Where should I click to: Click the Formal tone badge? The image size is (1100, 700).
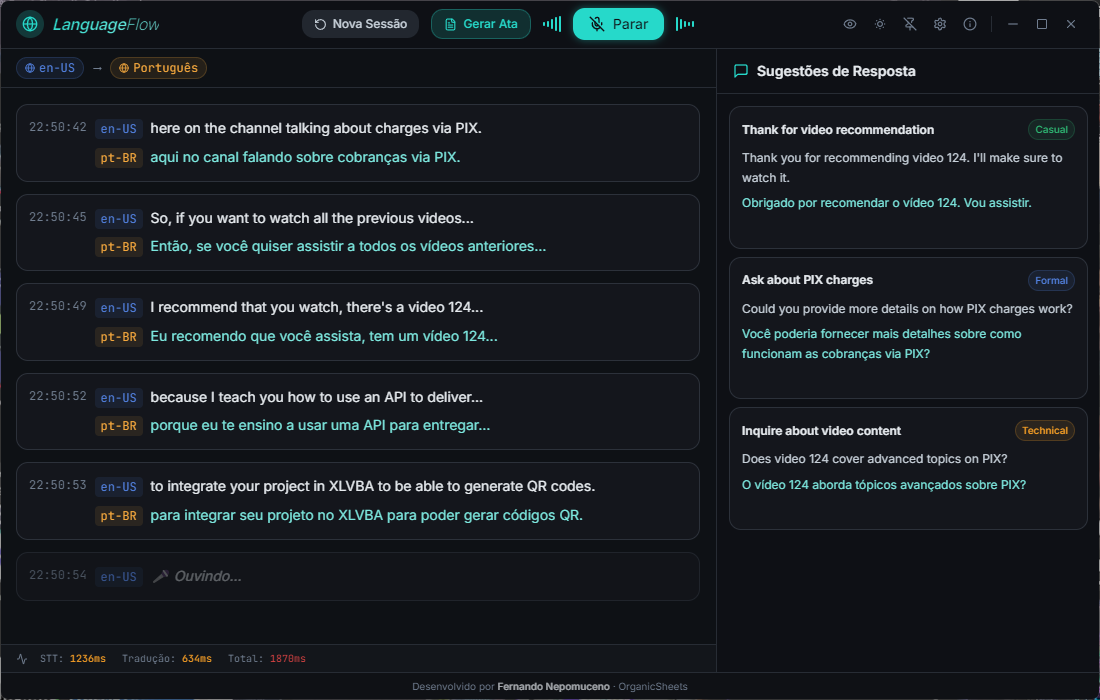tap(1051, 281)
